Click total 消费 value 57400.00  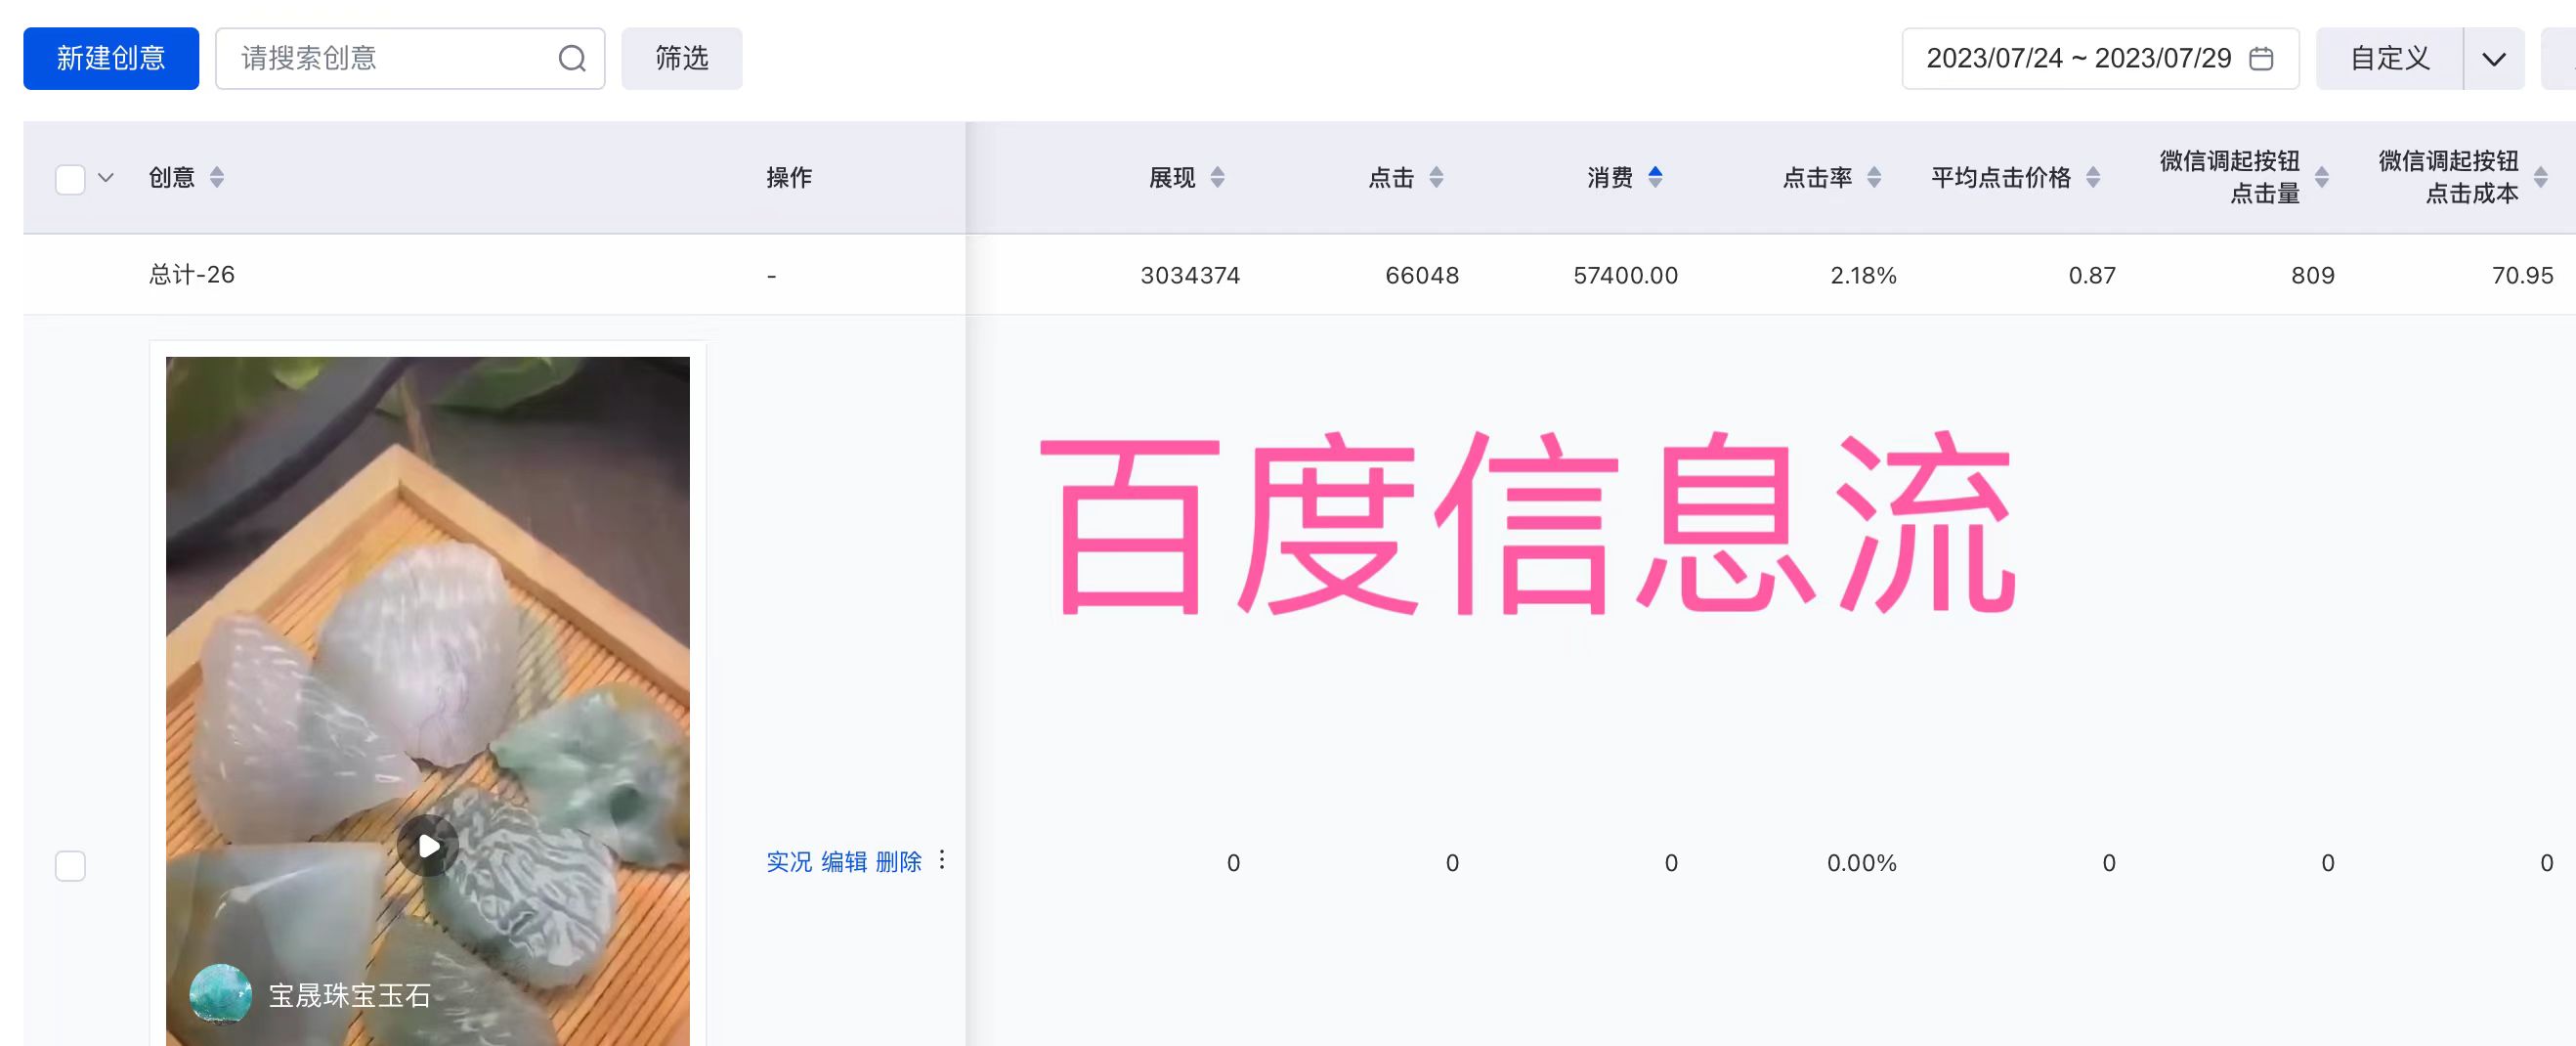tap(1626, 275)
